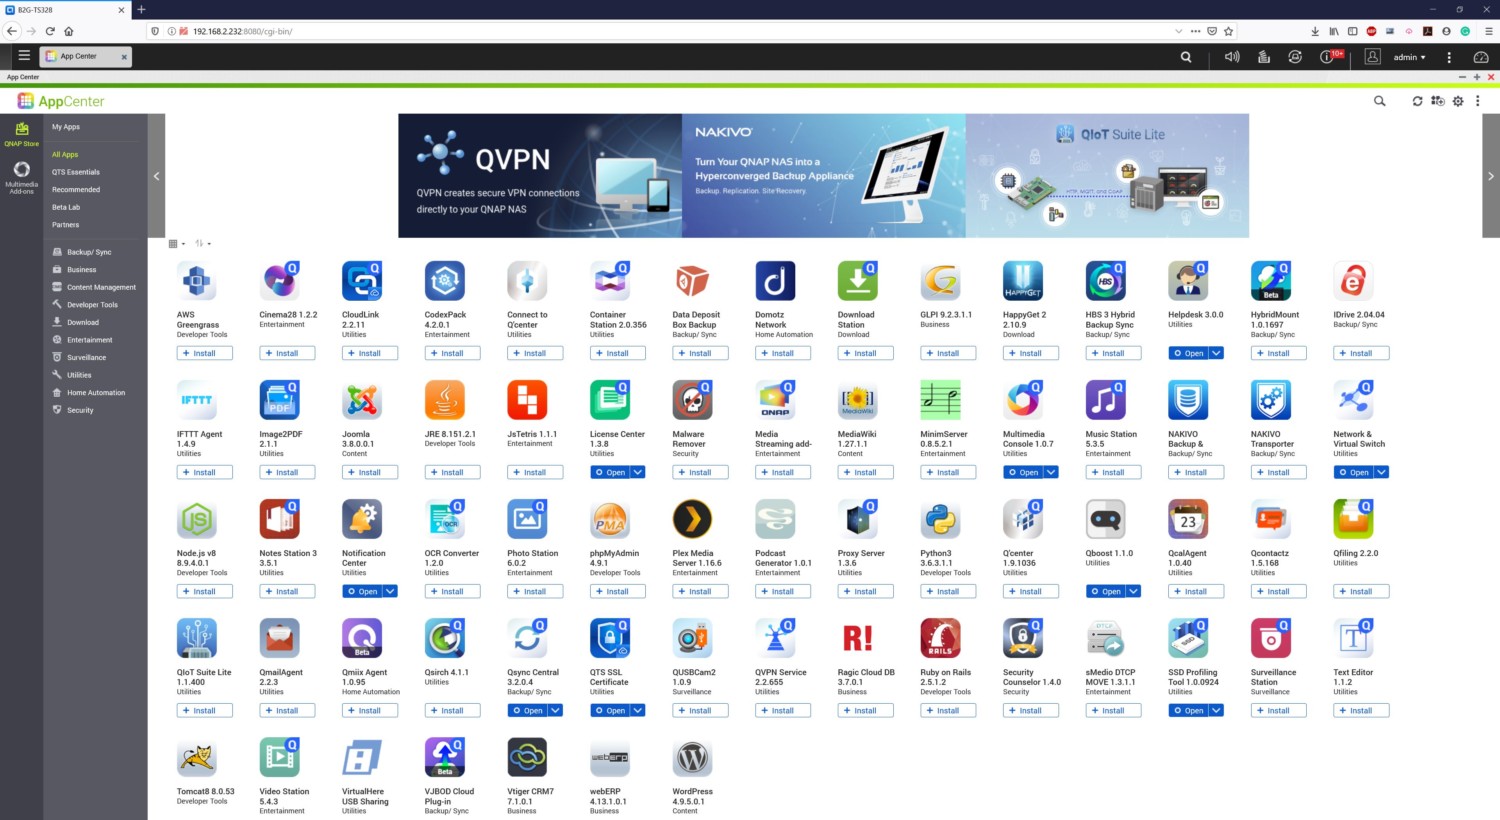Select the Tomcat8 app icon
The image size is (1500, 820).
coord(197,757)
